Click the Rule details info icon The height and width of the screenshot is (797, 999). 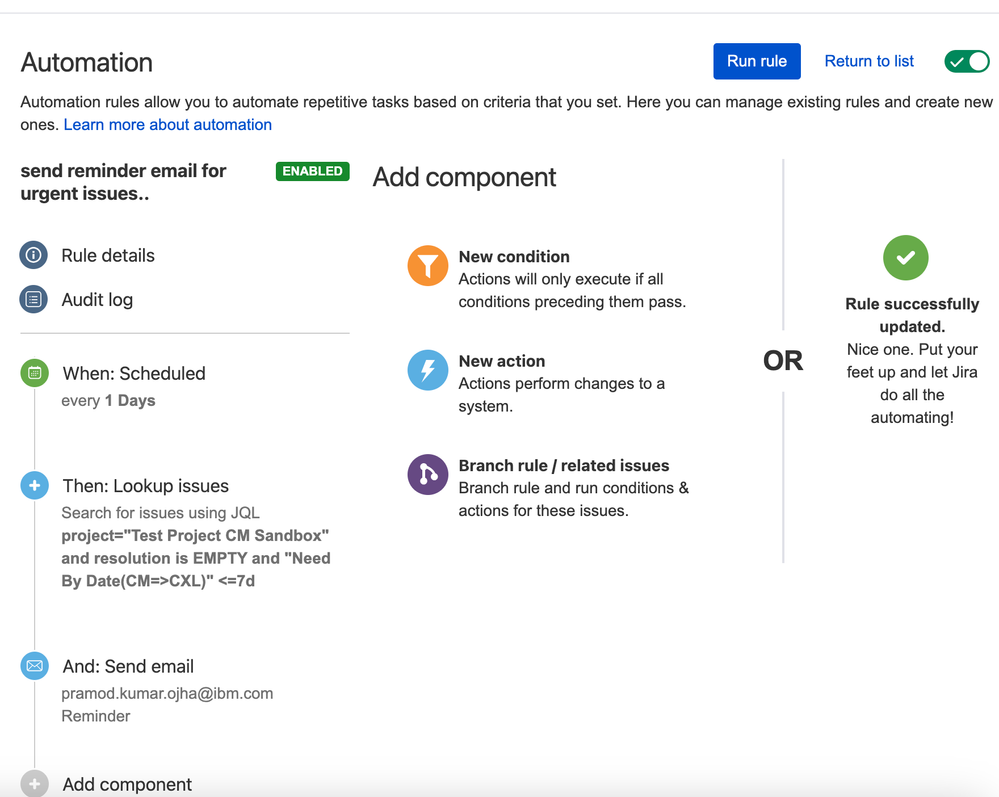pyautogui.click(x=34, y=255)
